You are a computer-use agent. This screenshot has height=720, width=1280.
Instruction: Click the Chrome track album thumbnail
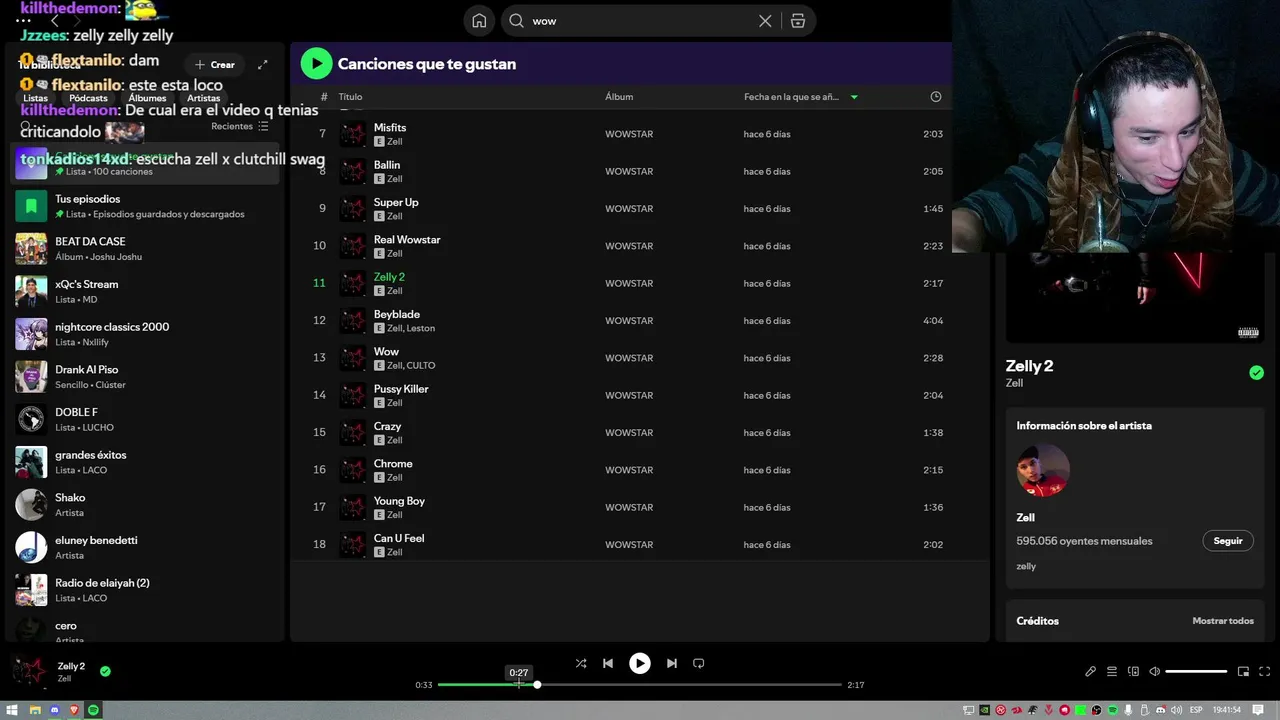353,470
